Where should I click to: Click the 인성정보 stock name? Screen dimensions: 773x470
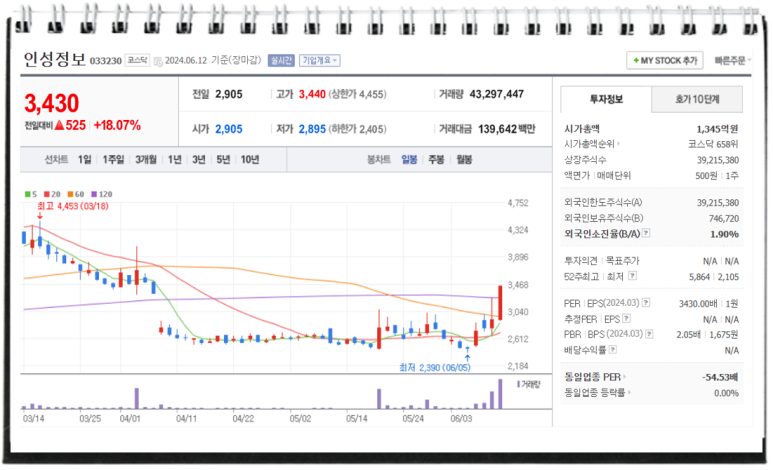[x=55, y=60]
